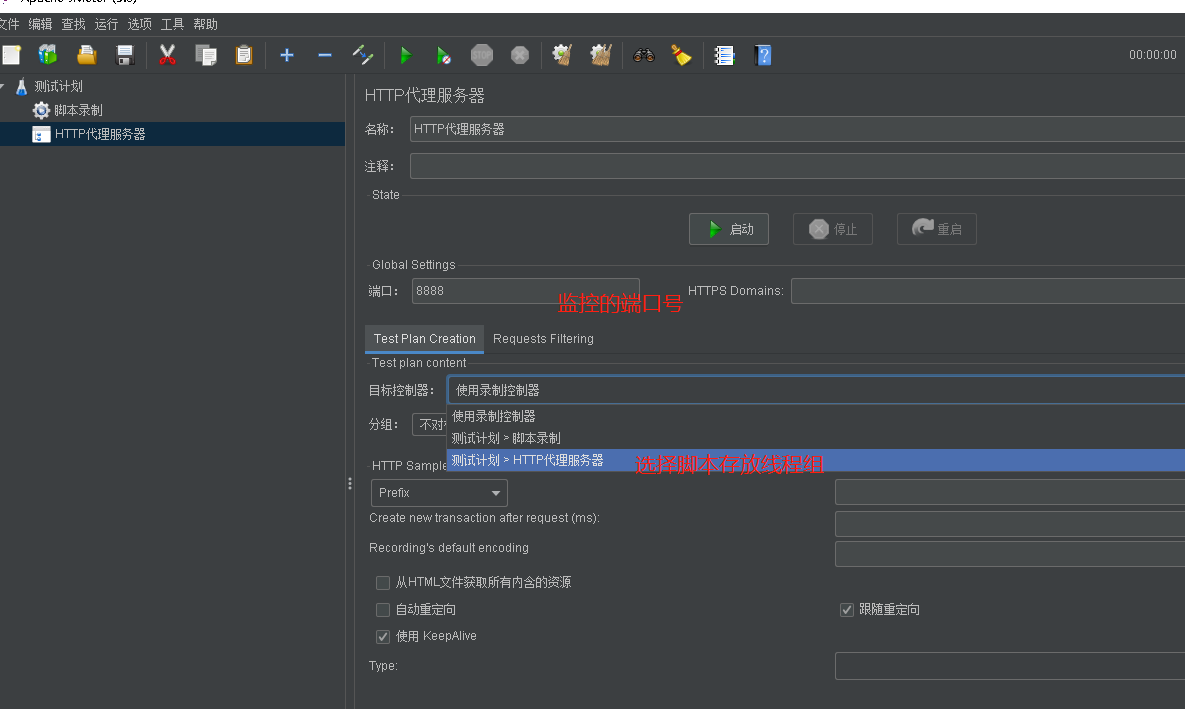Click the HTTP代理服务器 tree node icon
Viewport: 1185px width, 709px height.
pos(41,135)
